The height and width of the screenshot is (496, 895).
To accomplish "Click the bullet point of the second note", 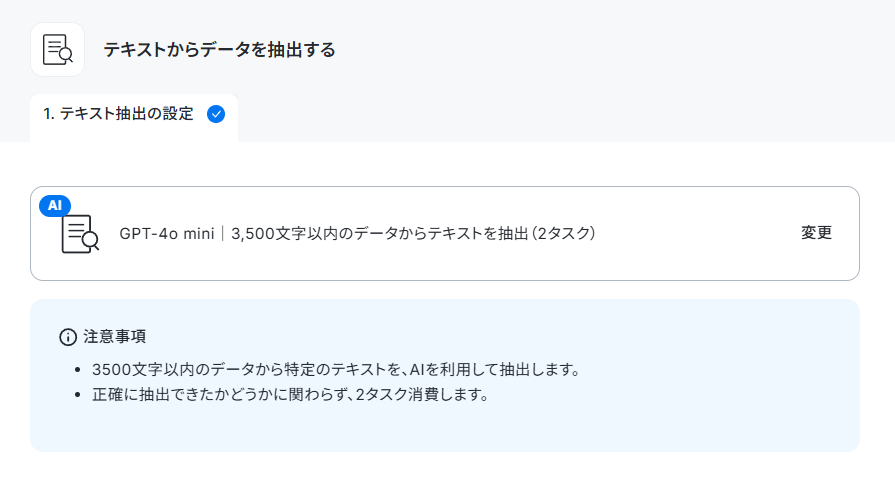I will pos(78,395).
